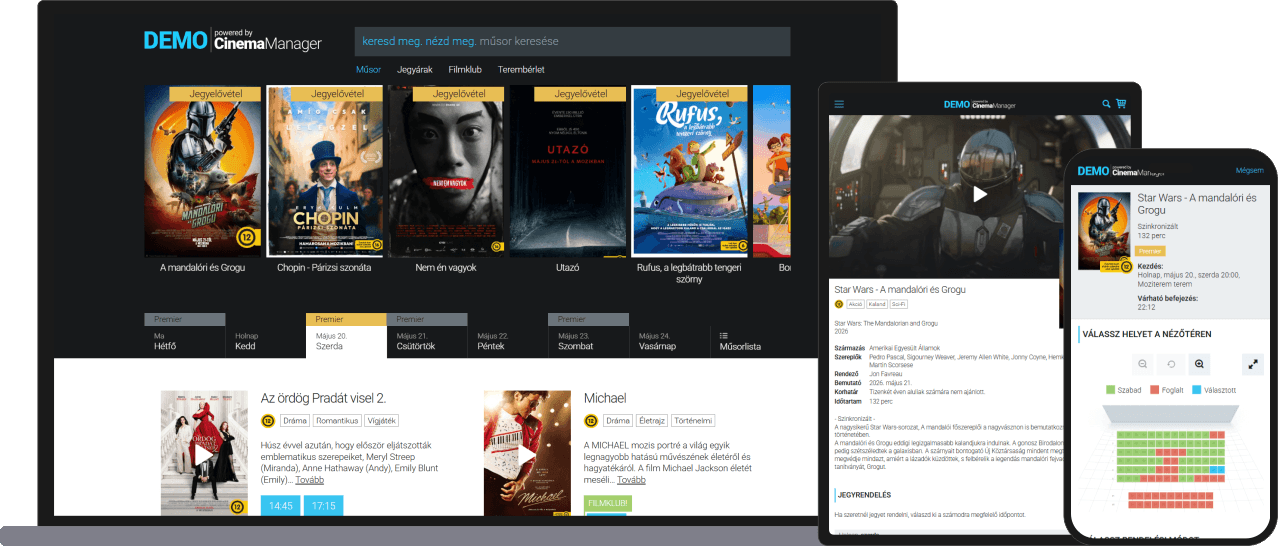The height and width of the screenshot is (546, 1278).
Task: Open the Nem én vagyok poster
Action: tap(446, 171)
